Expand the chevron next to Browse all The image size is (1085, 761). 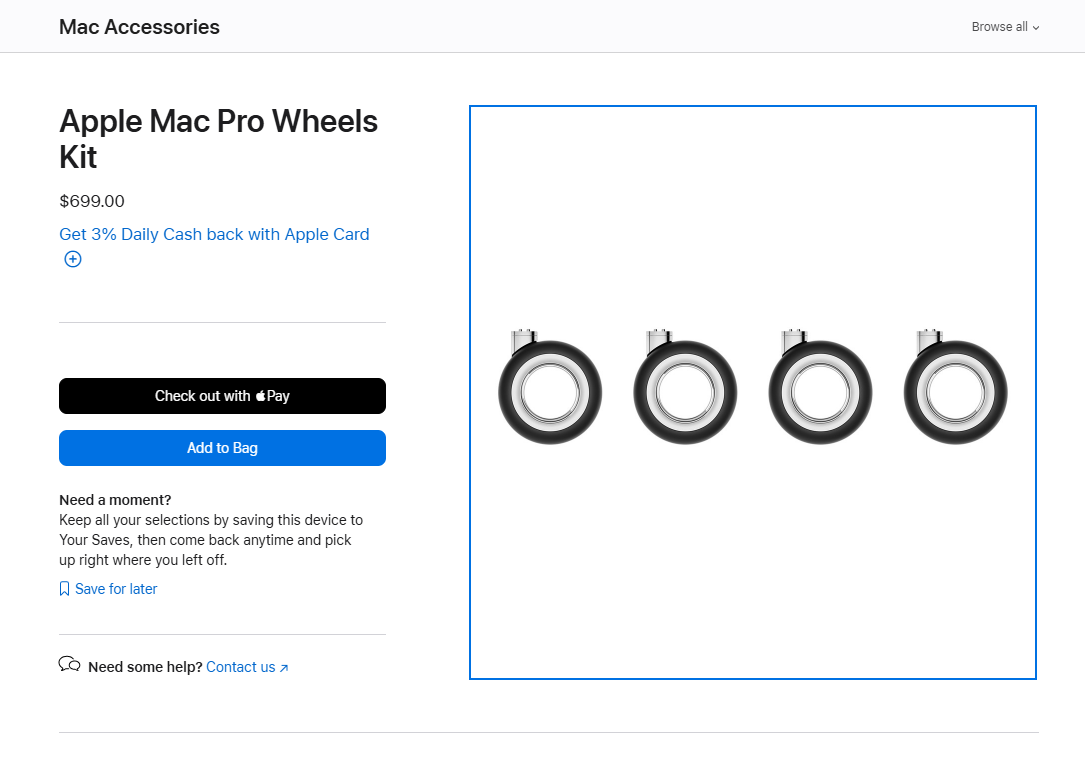(x=1036, y=28)
